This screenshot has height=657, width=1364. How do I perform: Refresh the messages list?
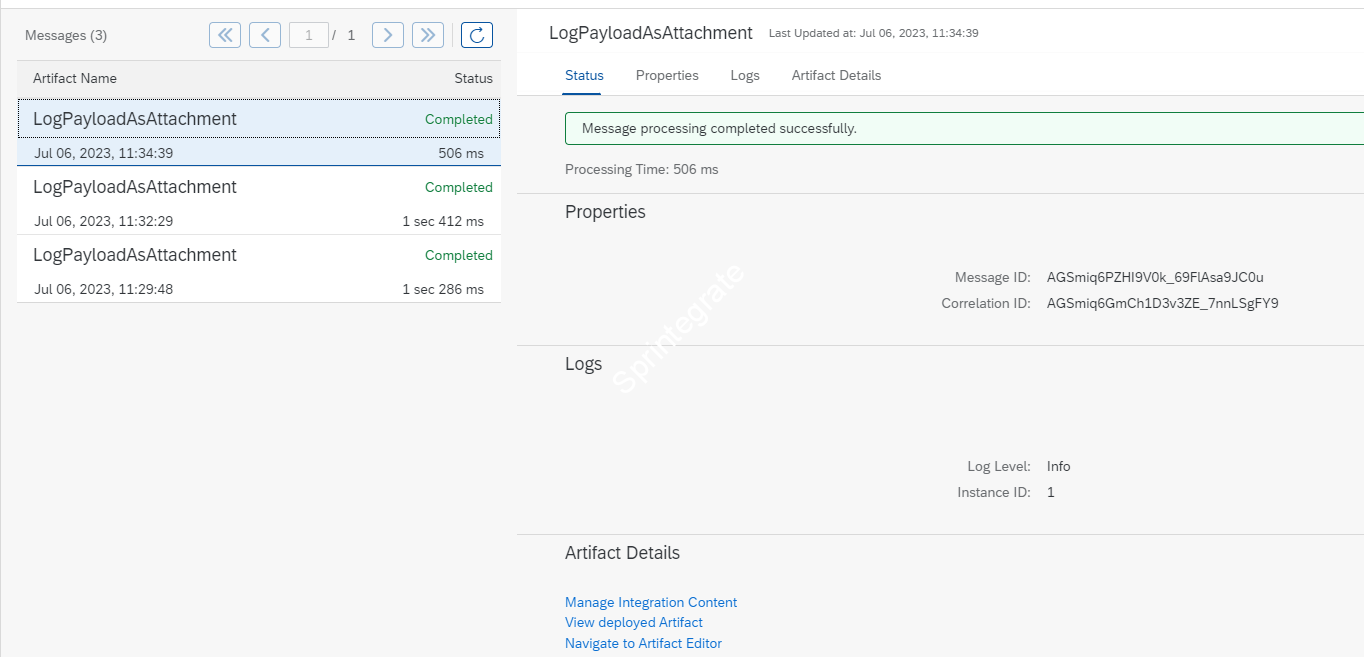[x=476, y=34]
